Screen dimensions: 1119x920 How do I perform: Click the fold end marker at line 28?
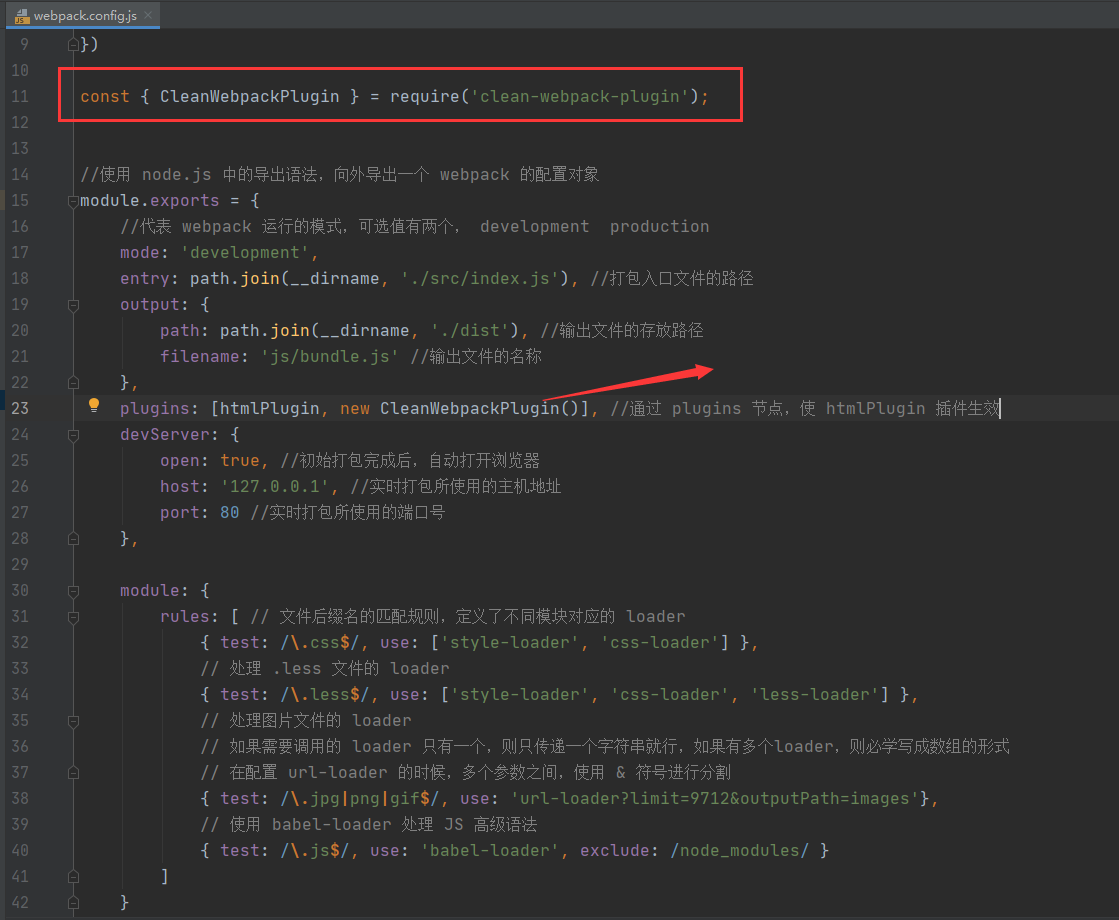73,539
